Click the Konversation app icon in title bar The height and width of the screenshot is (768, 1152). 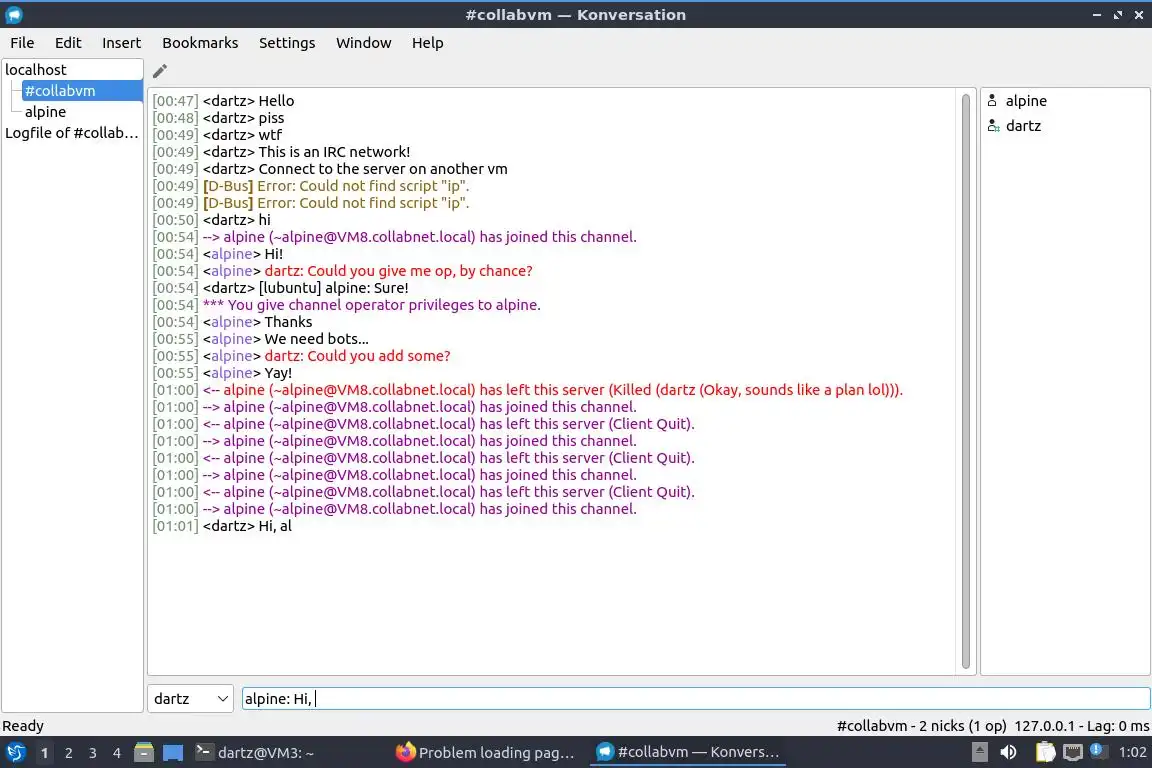point(13,15)
